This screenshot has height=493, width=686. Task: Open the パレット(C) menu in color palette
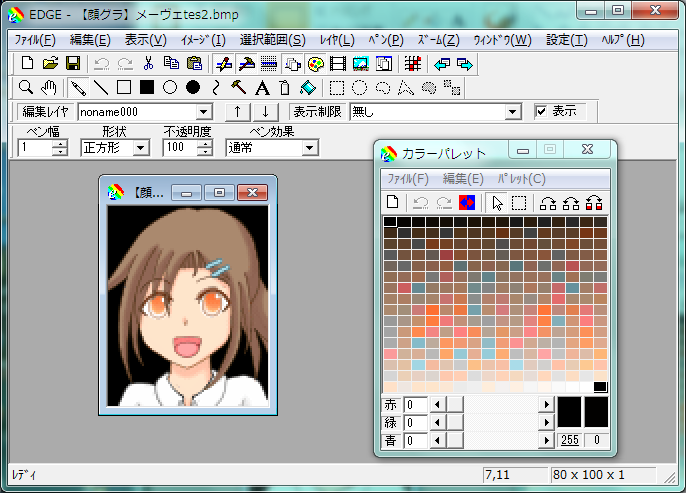pos(522,179)
